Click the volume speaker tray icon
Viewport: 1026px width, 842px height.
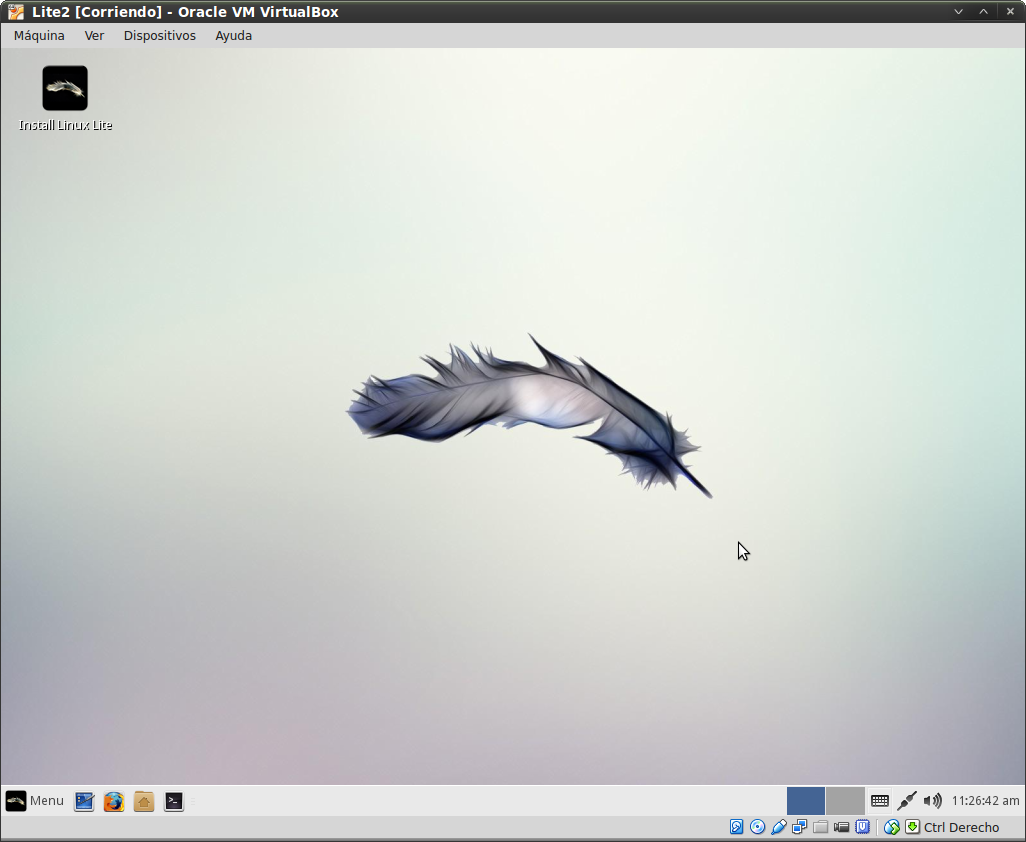point(933,801)
